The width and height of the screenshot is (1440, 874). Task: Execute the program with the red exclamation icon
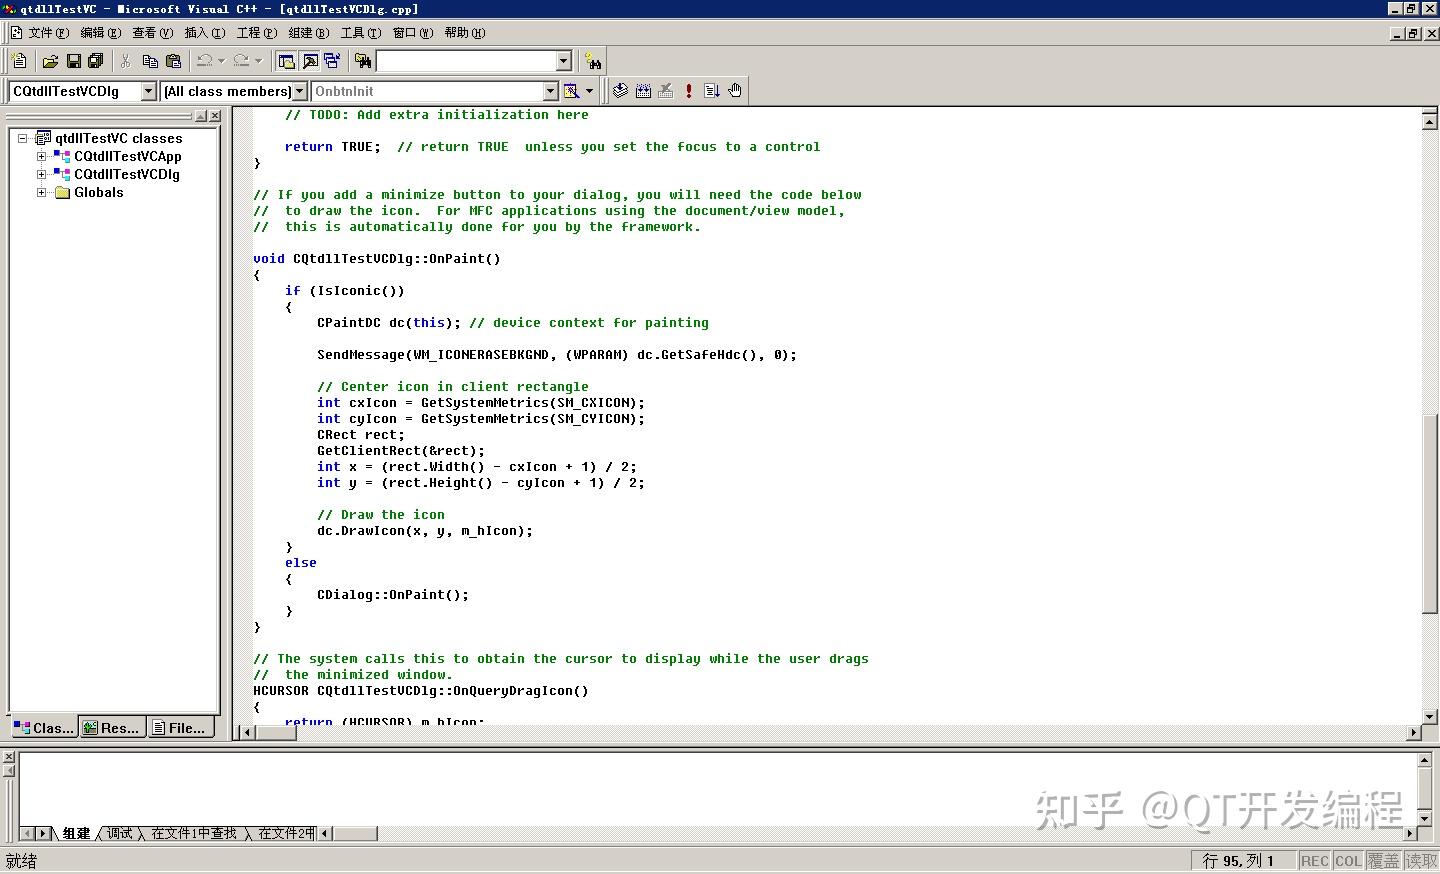688,90
